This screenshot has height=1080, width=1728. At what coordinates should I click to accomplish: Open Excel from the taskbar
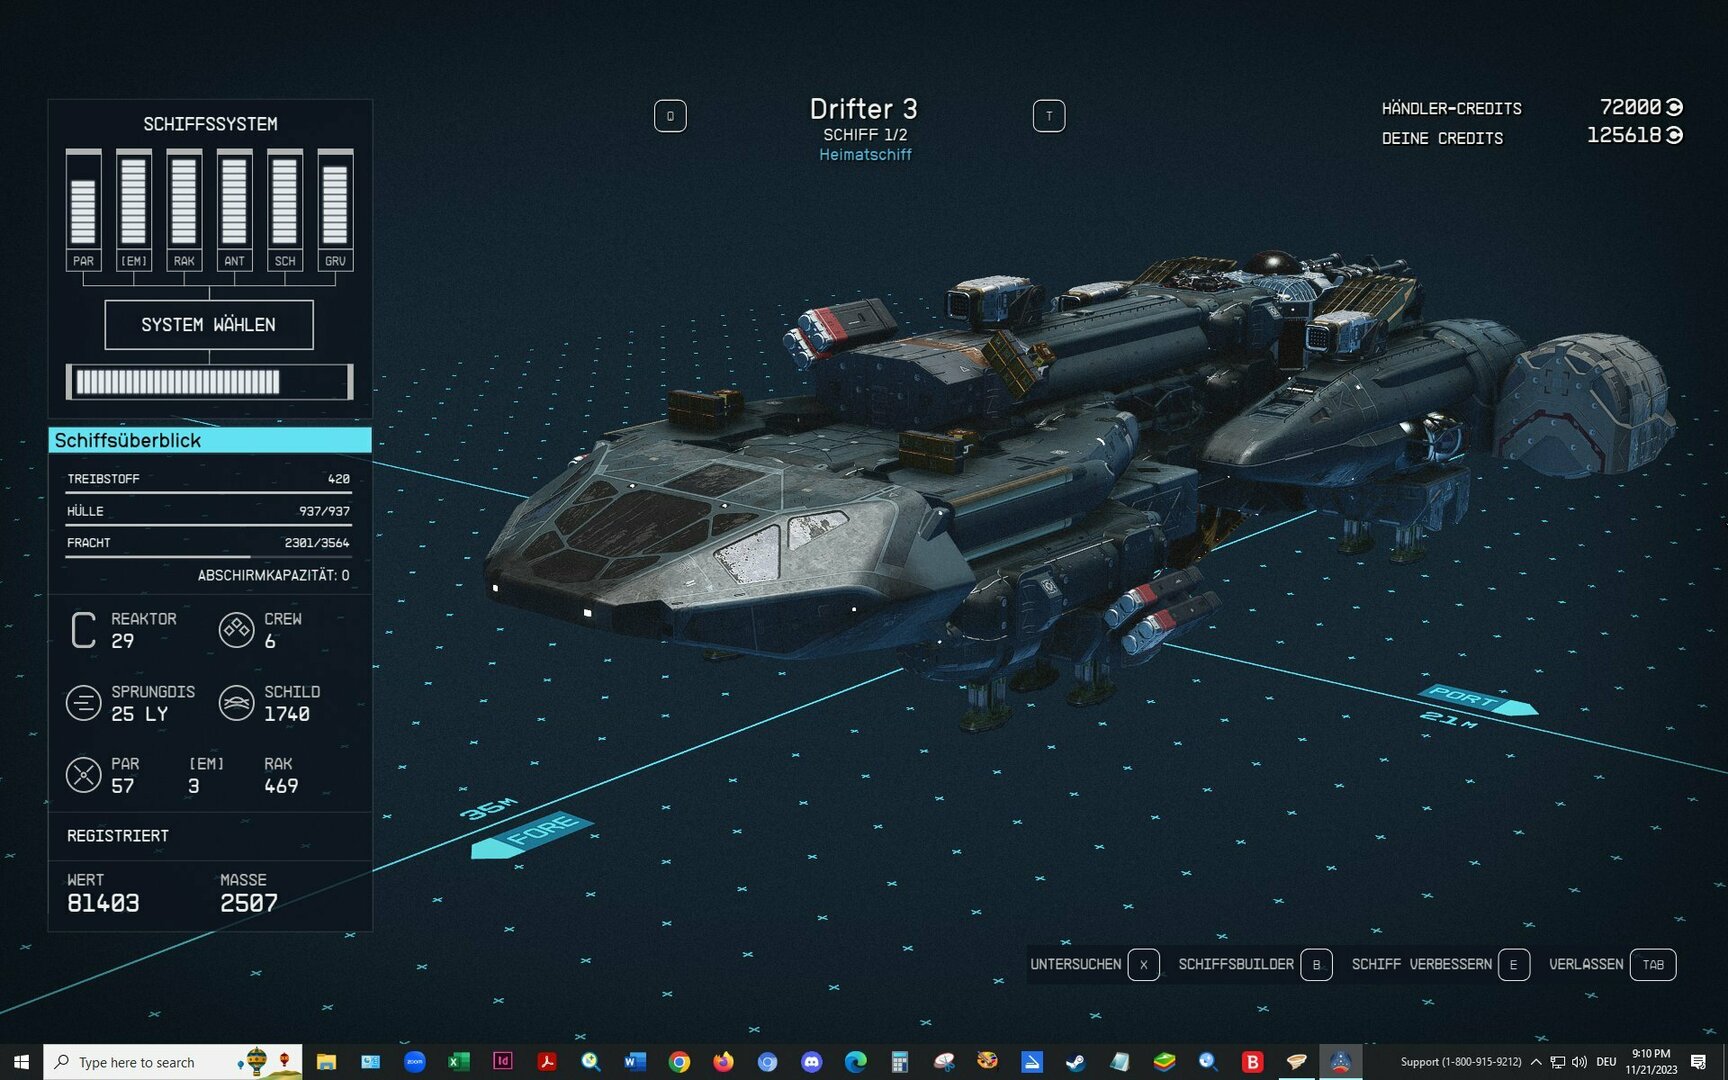coord(459,1062)
